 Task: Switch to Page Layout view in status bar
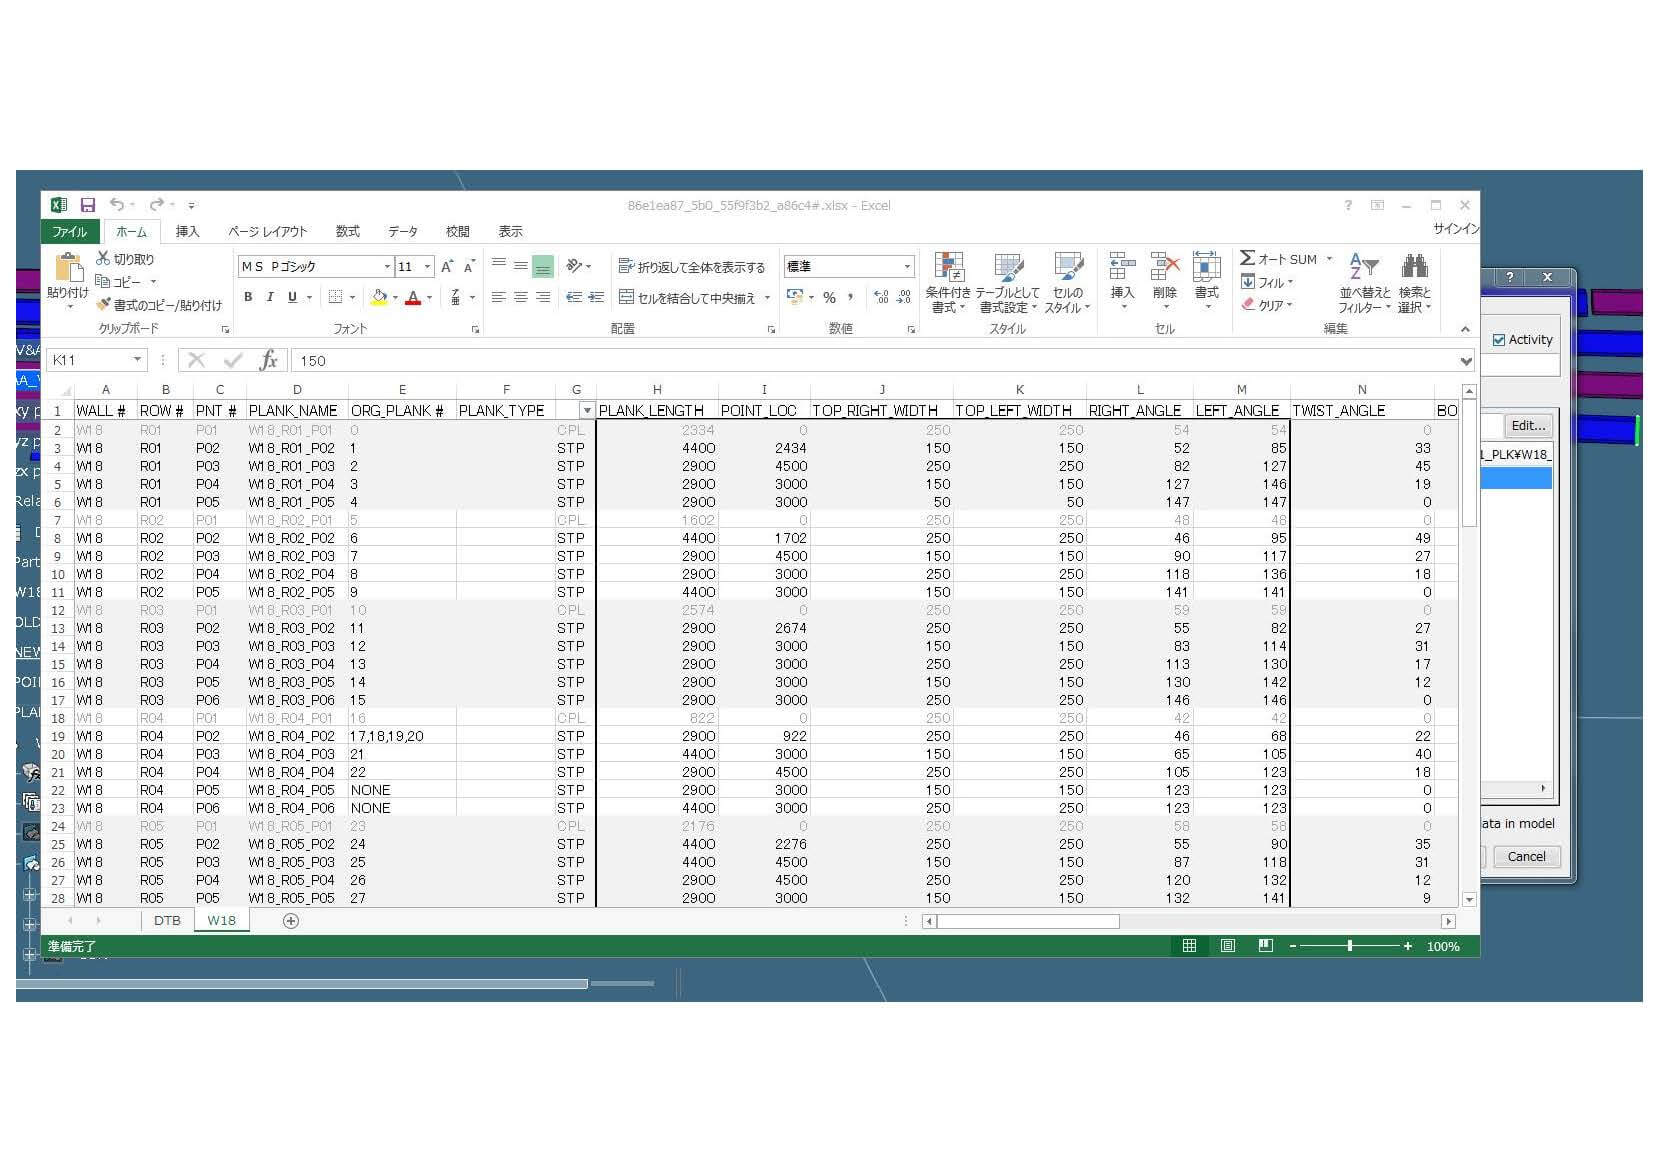(x=1228, y=946)
